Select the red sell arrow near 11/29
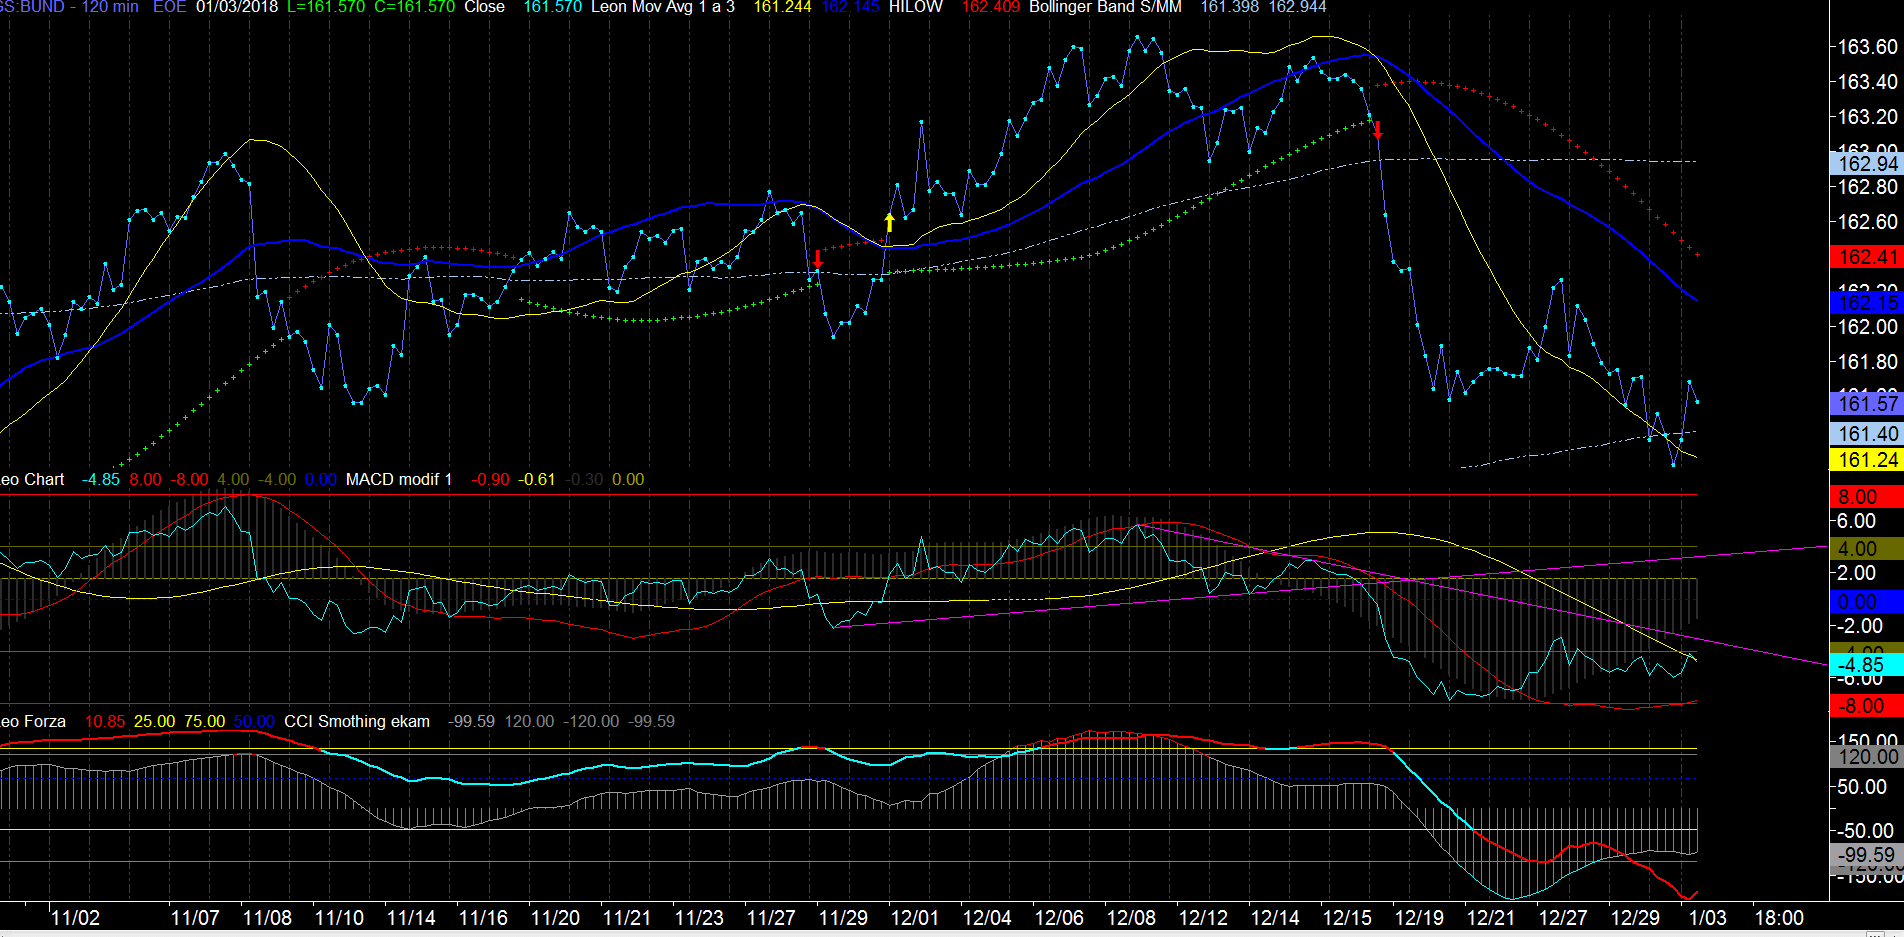The height and width of the screenshot is (937, 1904). coord(817,258)
